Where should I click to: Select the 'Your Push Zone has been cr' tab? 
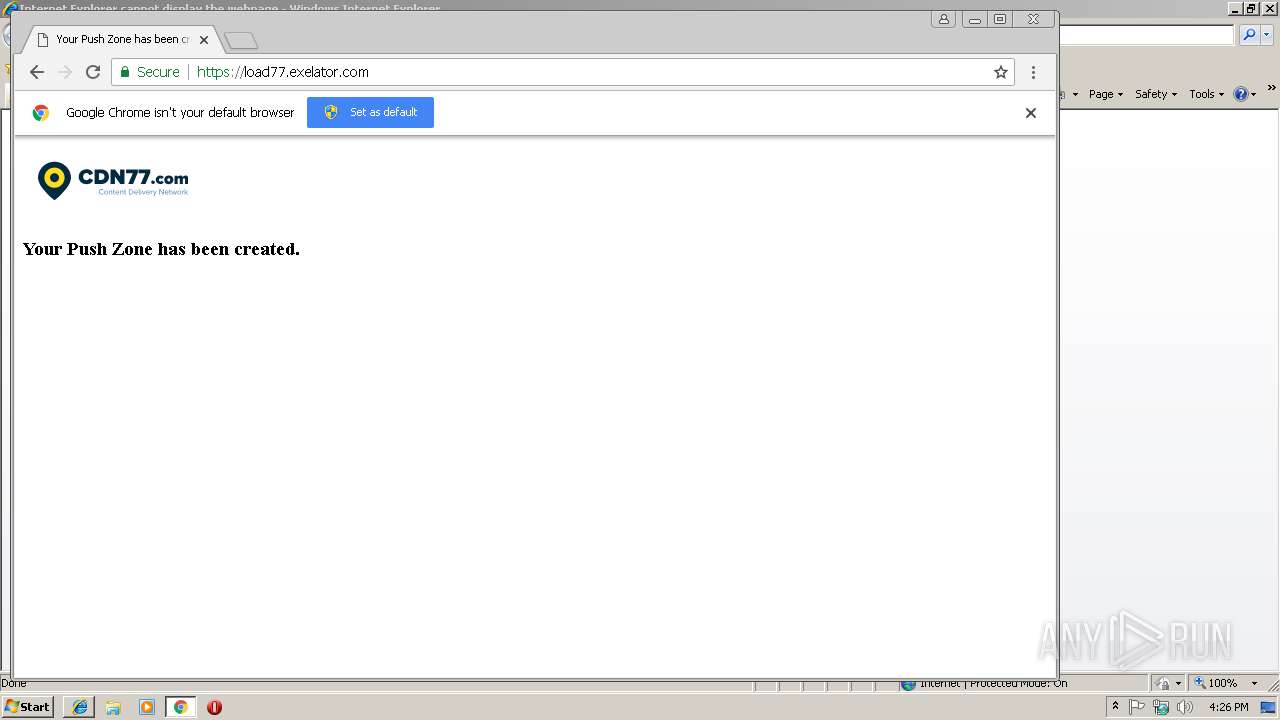pos(122,40)
